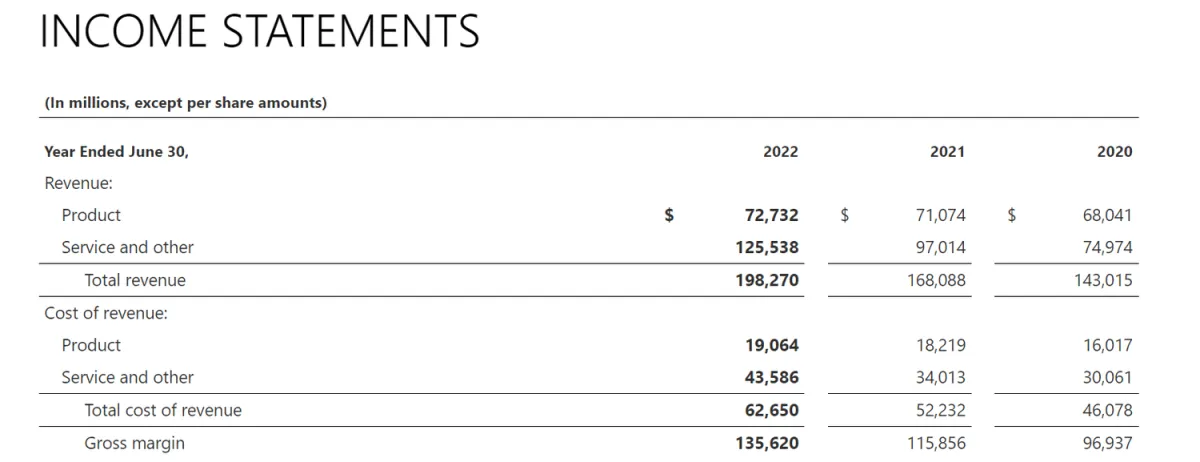1200x462 pixels.
Task: Click the Cost of revenue section label
Action: tap(106, 313)
